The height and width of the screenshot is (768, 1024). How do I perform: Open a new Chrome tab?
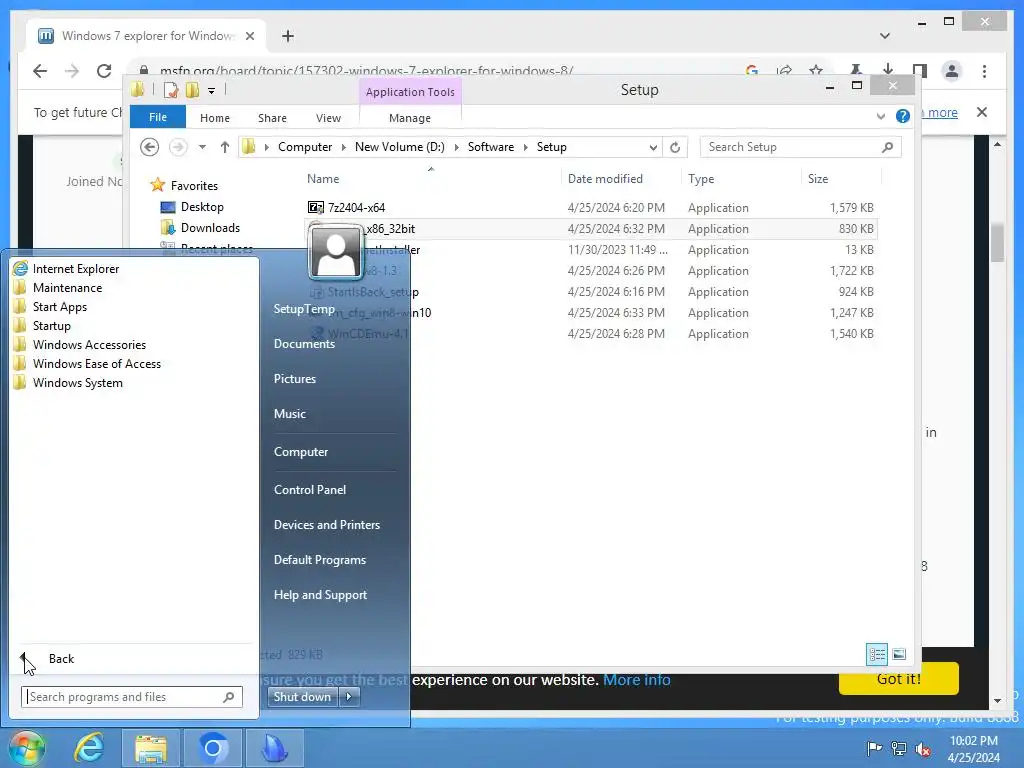tap(287, 36)
